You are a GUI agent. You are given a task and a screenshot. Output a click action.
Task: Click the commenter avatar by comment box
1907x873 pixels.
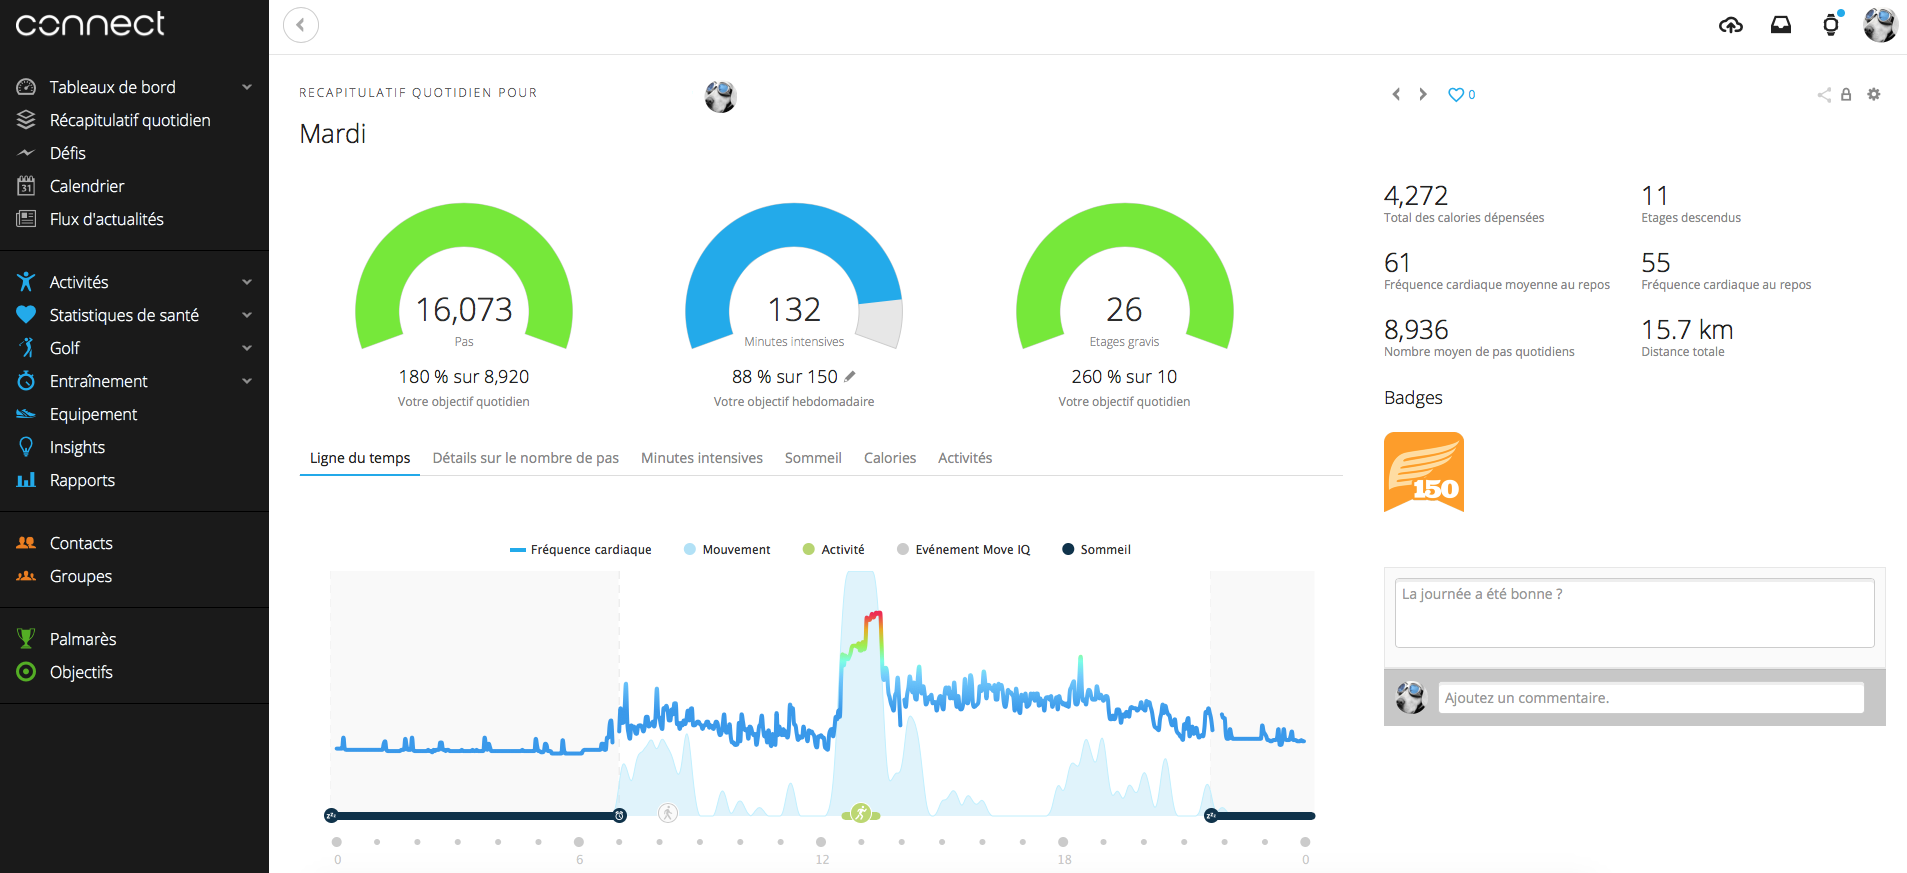click(x=1411, y=697)
